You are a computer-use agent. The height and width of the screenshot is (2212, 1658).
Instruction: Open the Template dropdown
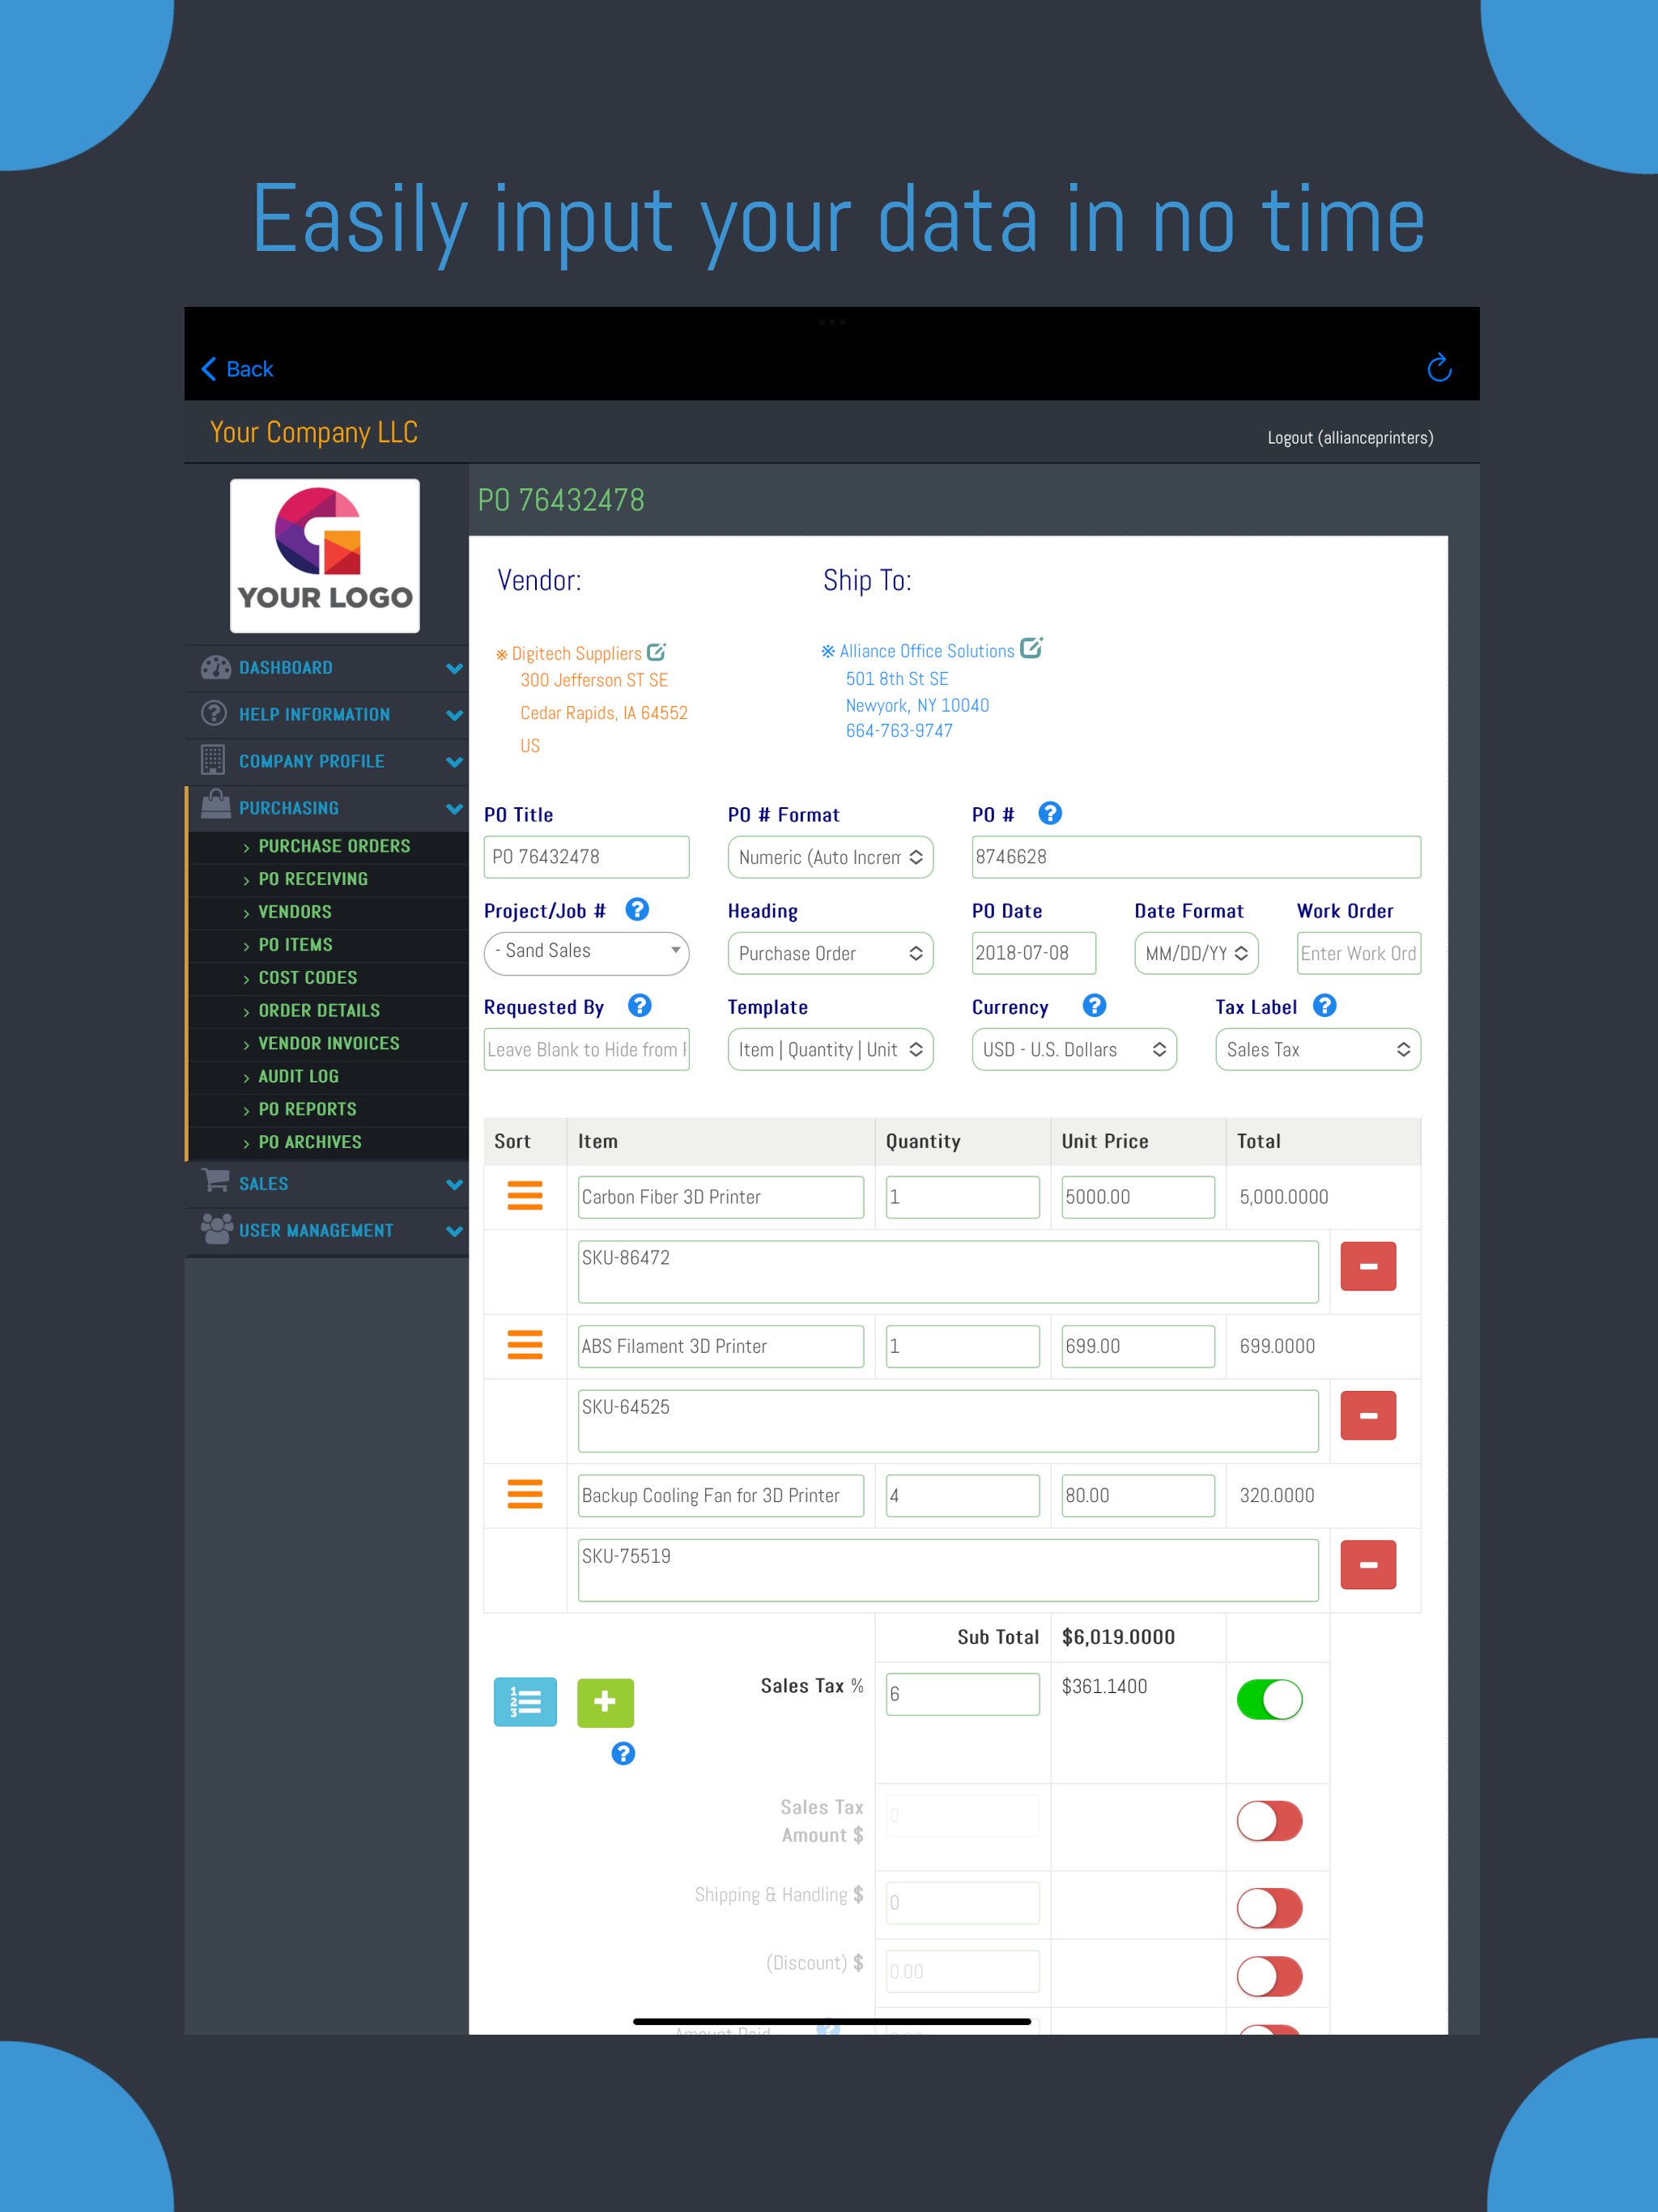click(830, 1049)
